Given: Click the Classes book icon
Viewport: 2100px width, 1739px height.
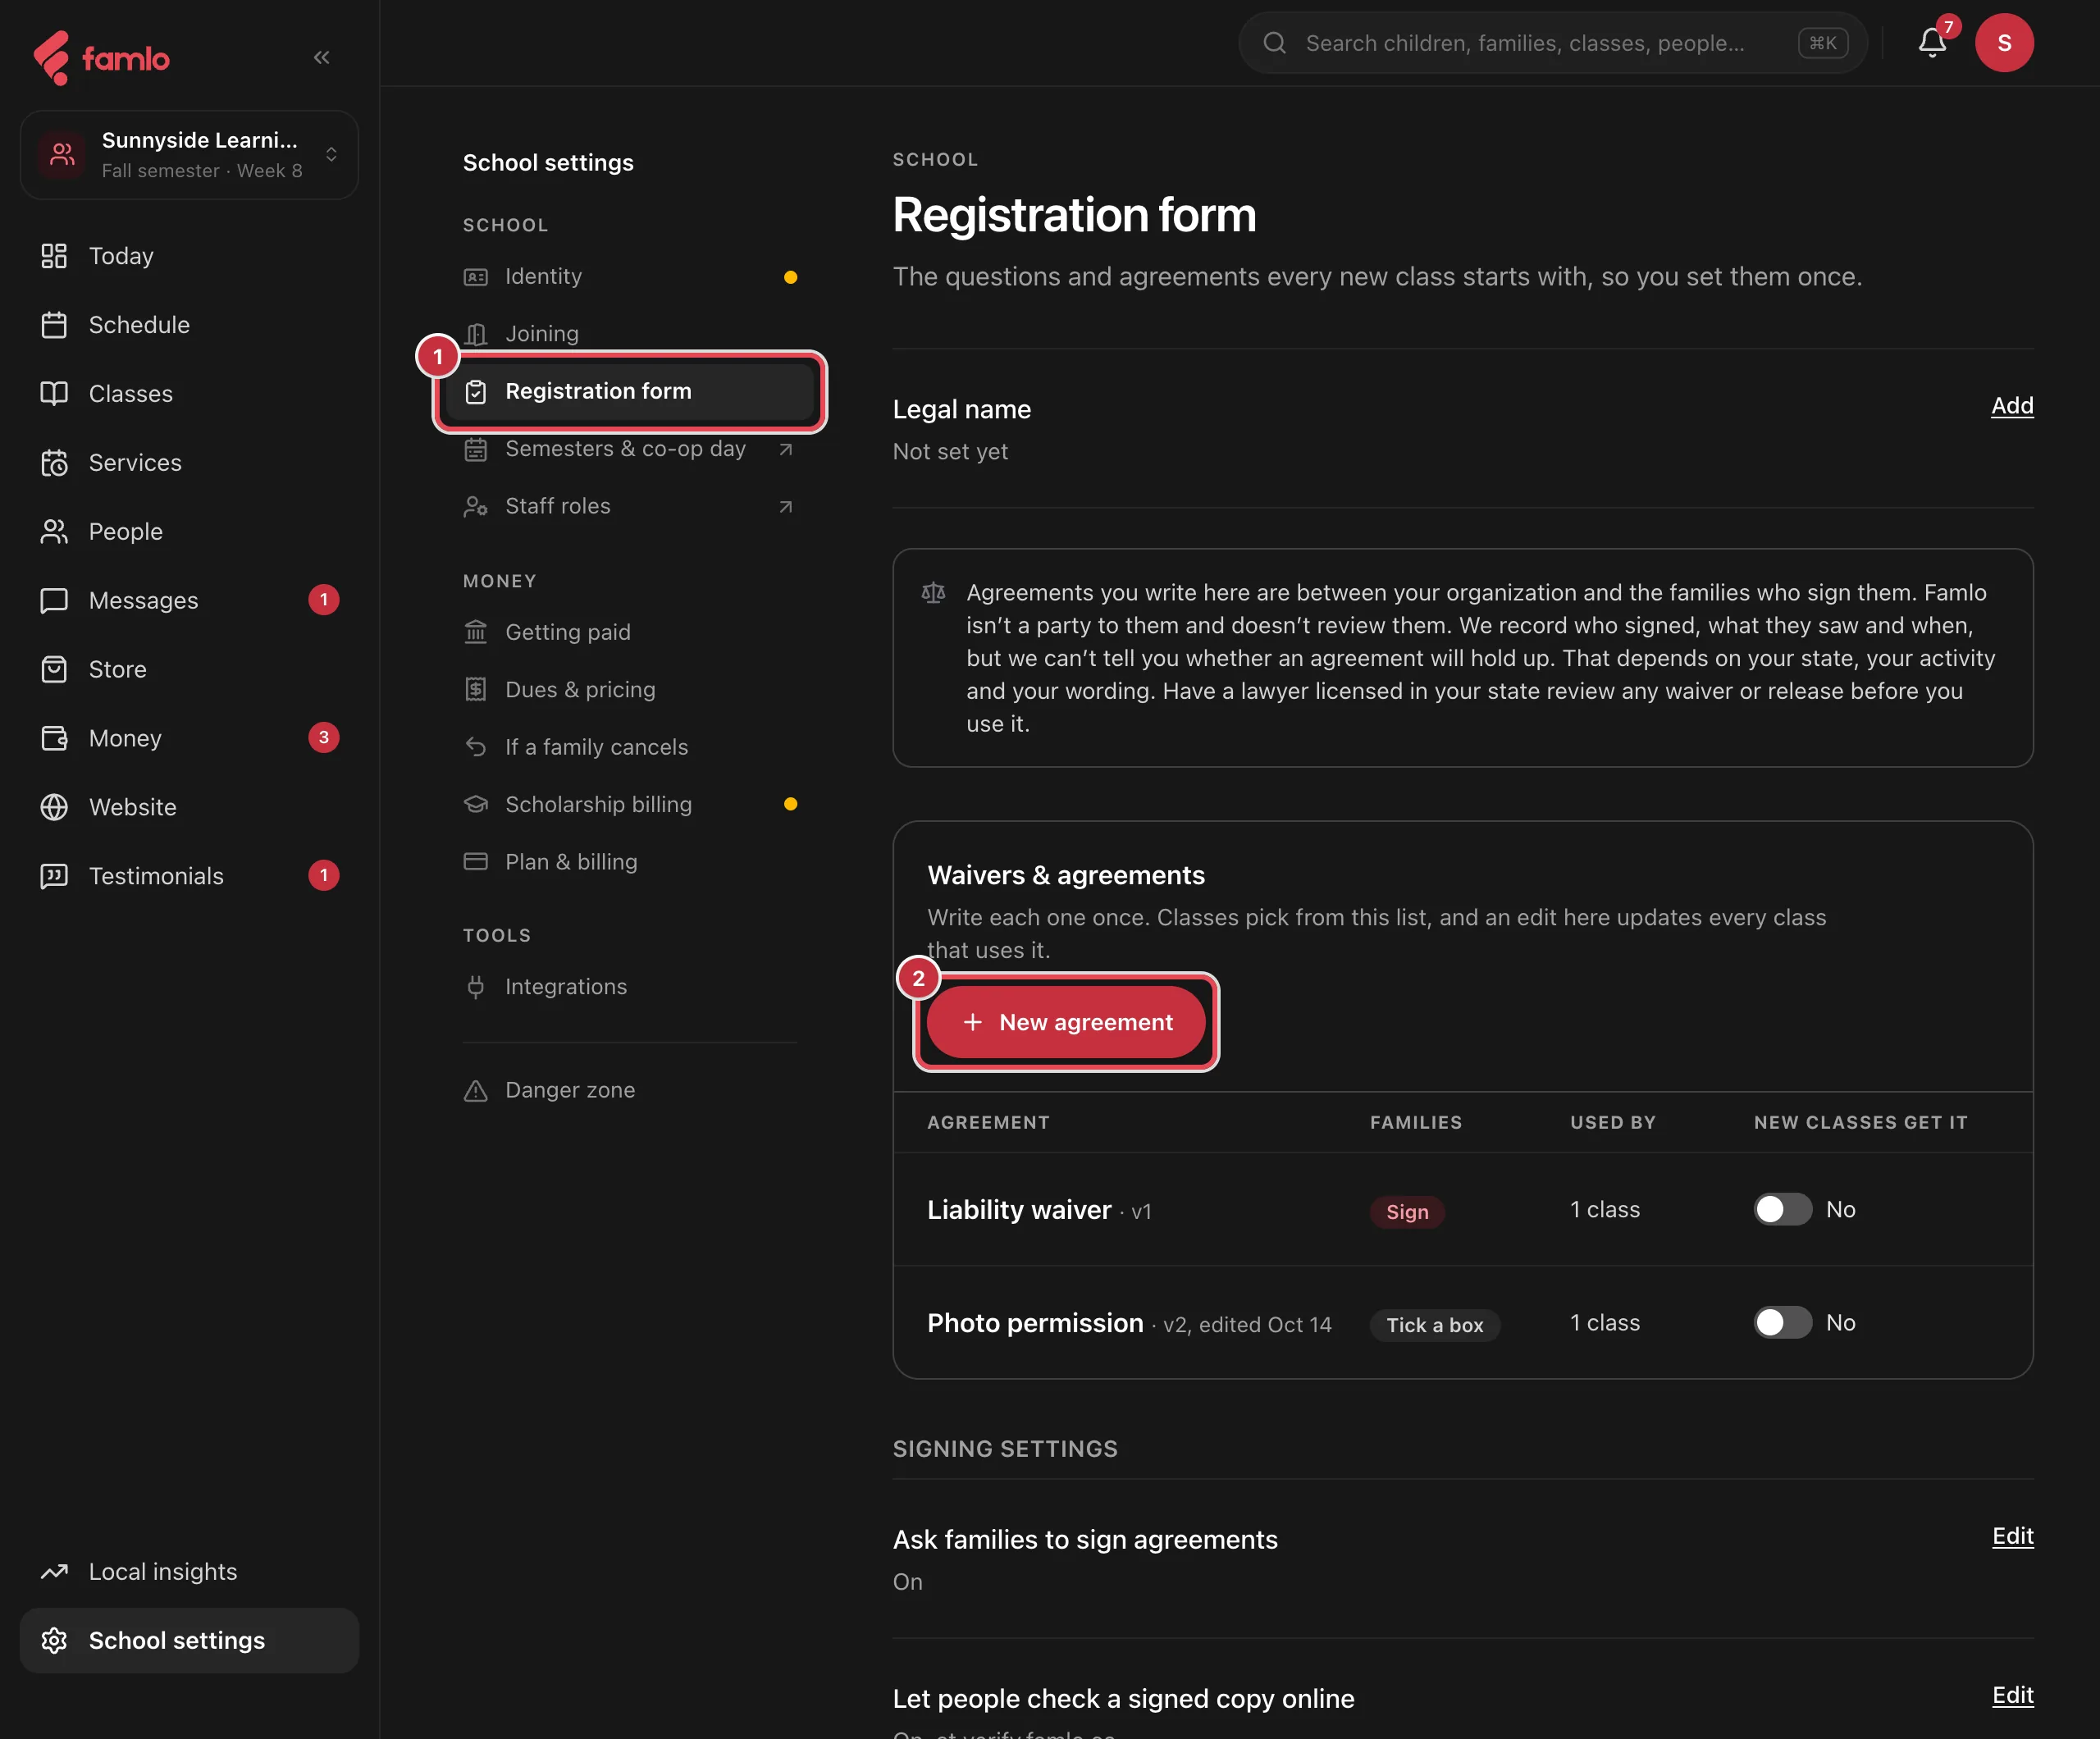Looking at the screenshot, I should pos(54,394).
